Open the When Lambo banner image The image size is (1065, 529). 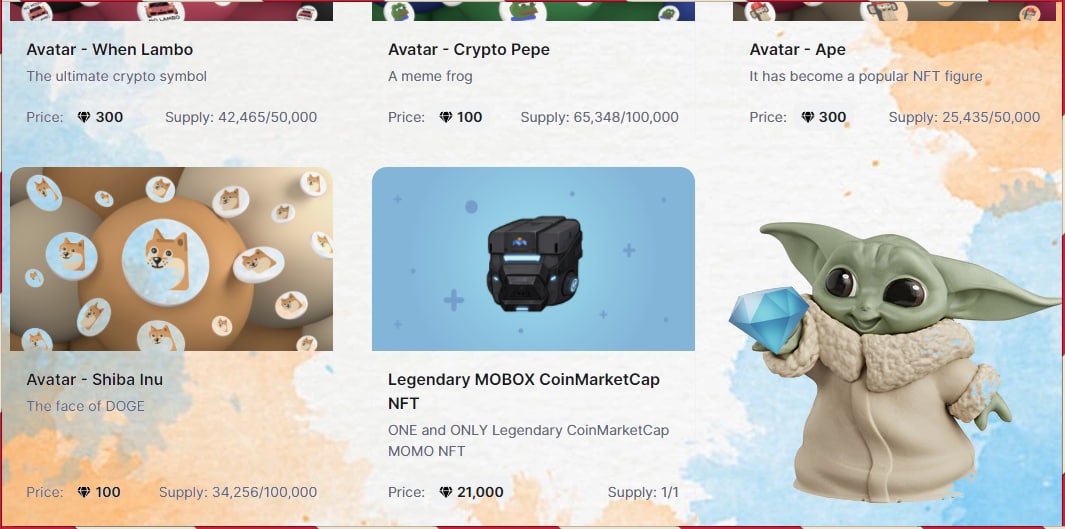click(x=171, y=10)
